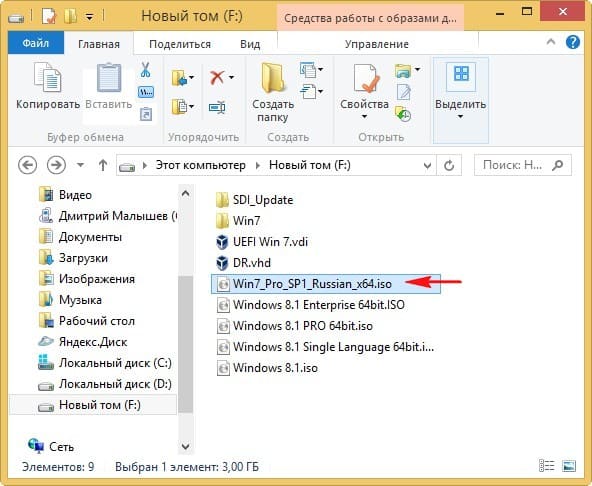Select Документы in navigation pane
Image resolution: width=592 pixels, height=486 pixels.
(90, 237)
